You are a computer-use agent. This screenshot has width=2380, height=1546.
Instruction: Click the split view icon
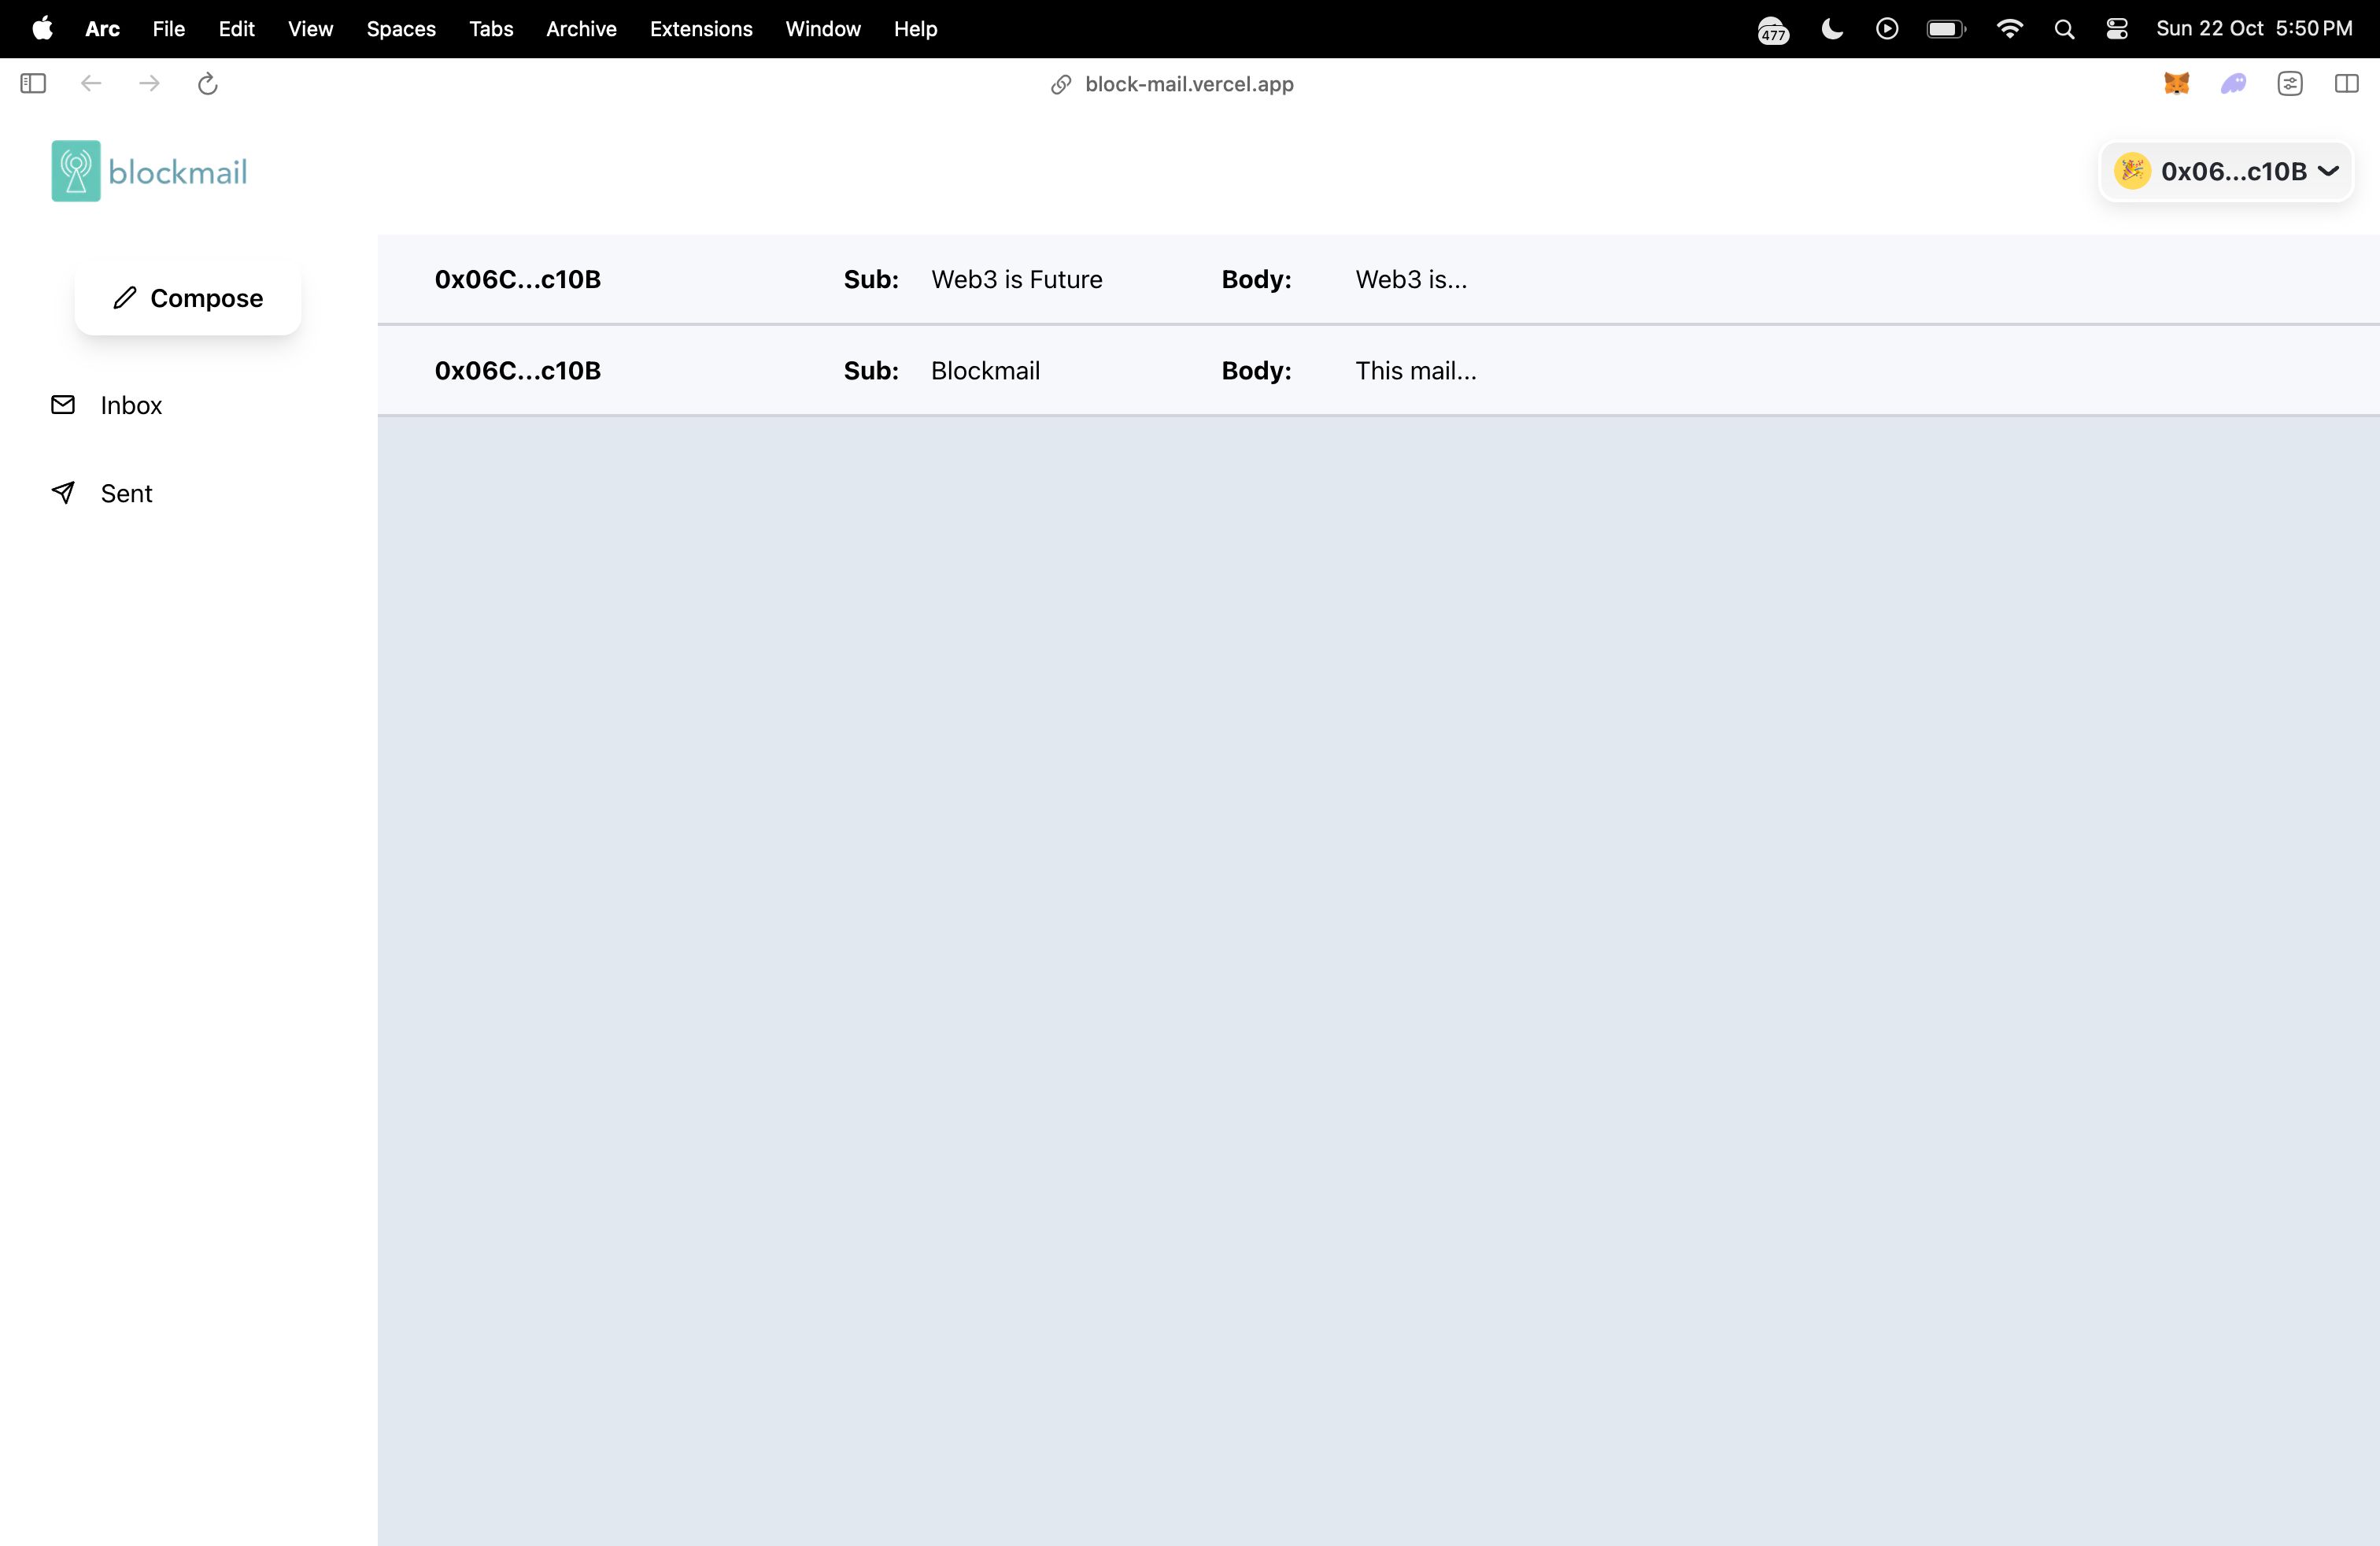(x=2346, y=84)
